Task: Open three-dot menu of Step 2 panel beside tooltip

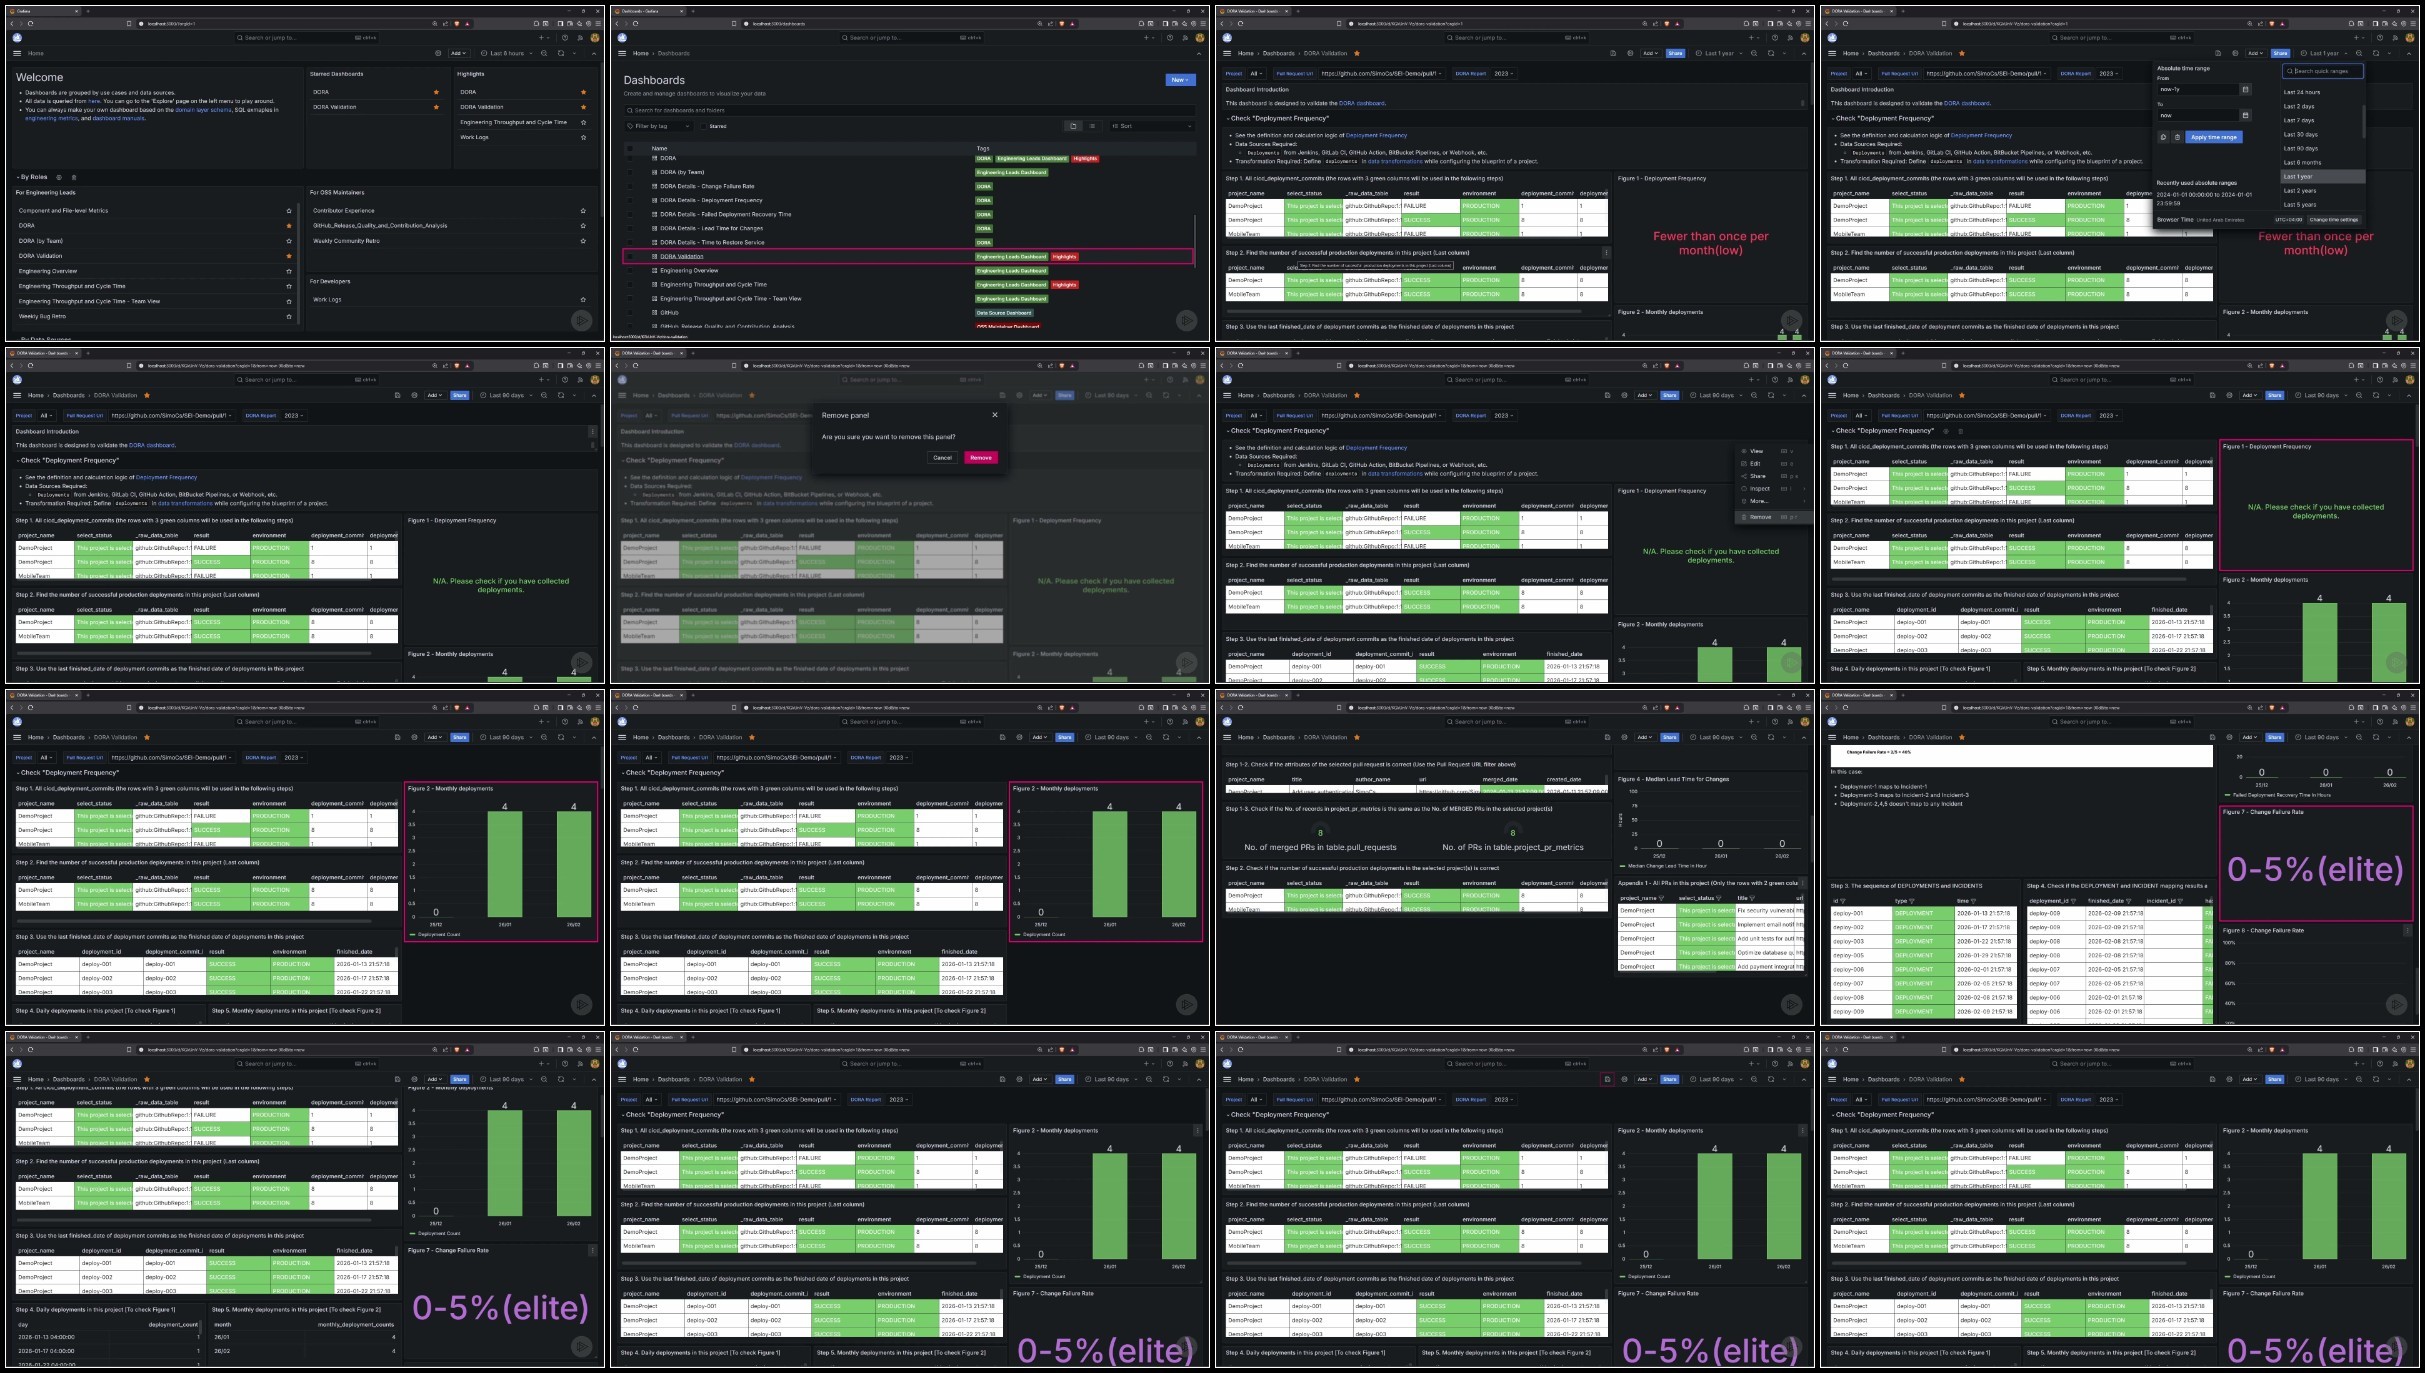Action: pos(1606,253)
